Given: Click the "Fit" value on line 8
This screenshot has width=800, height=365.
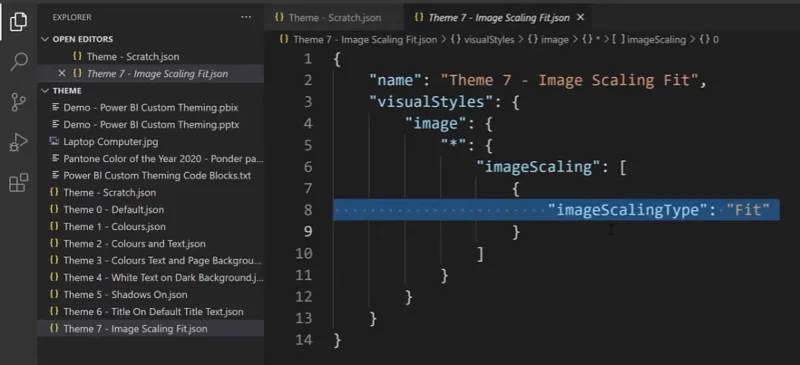Looking at the screenshot, I should [748, 210].
